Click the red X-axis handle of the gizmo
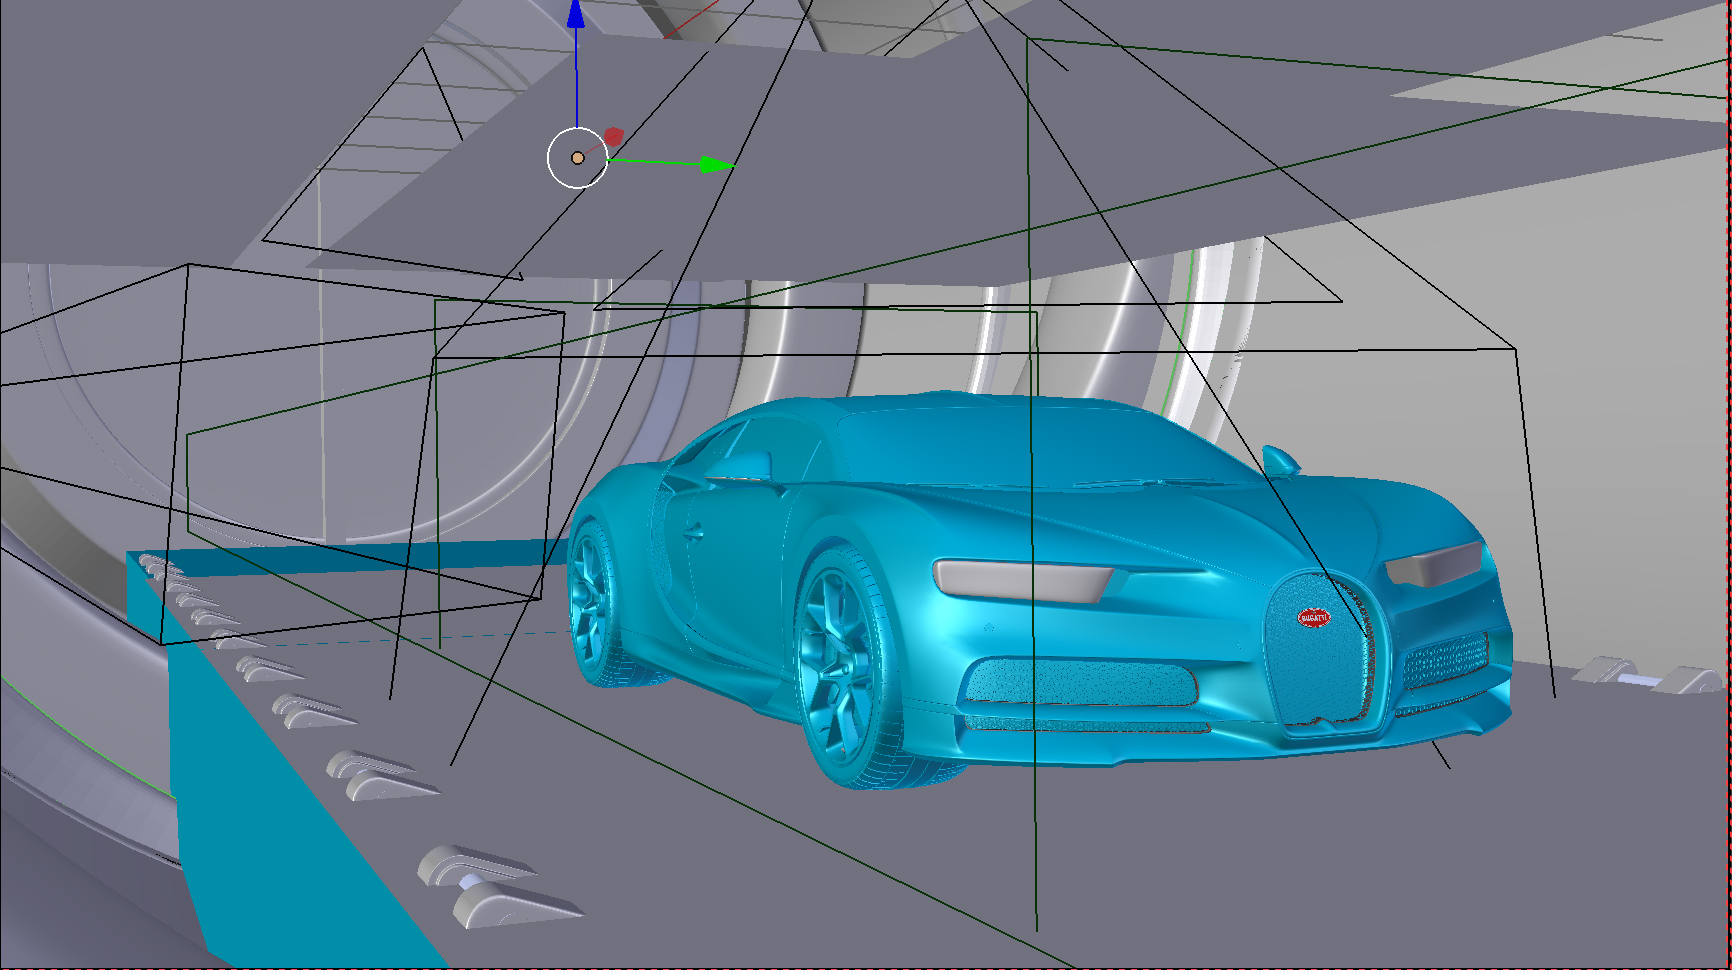 click(613, 136)
